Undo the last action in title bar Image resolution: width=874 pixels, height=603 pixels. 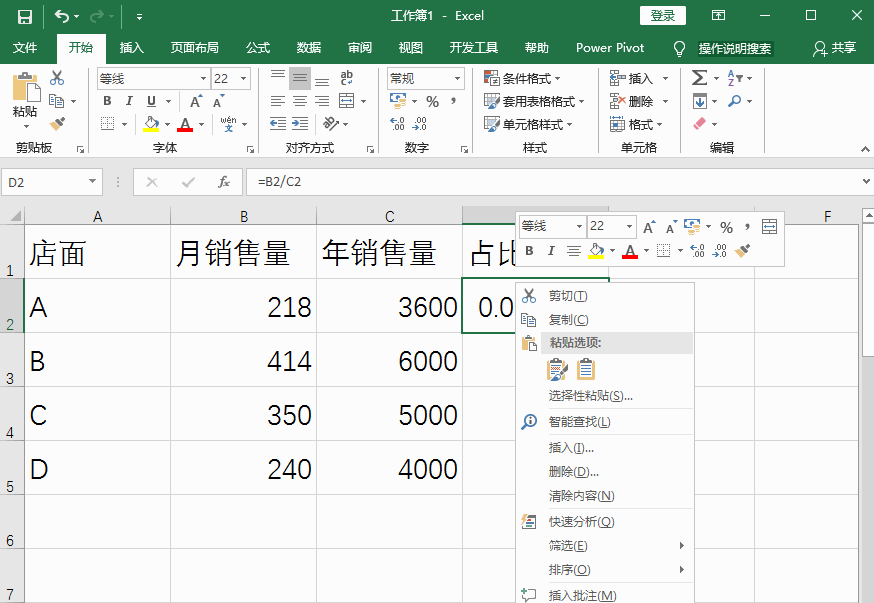click(x=61, y=17)
